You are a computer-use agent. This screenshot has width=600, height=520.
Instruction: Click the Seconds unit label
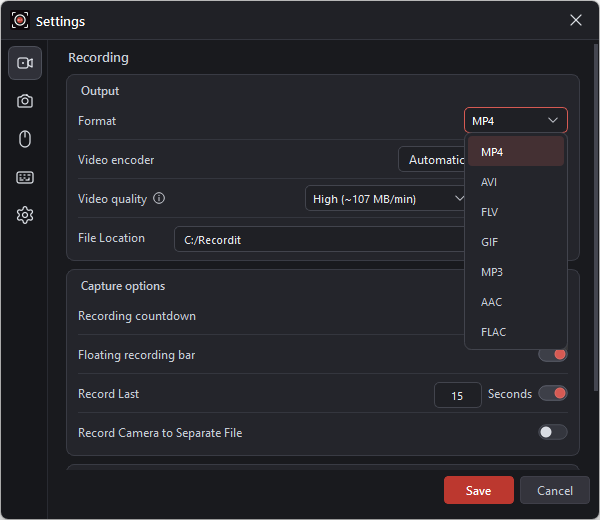pos(510,394)
